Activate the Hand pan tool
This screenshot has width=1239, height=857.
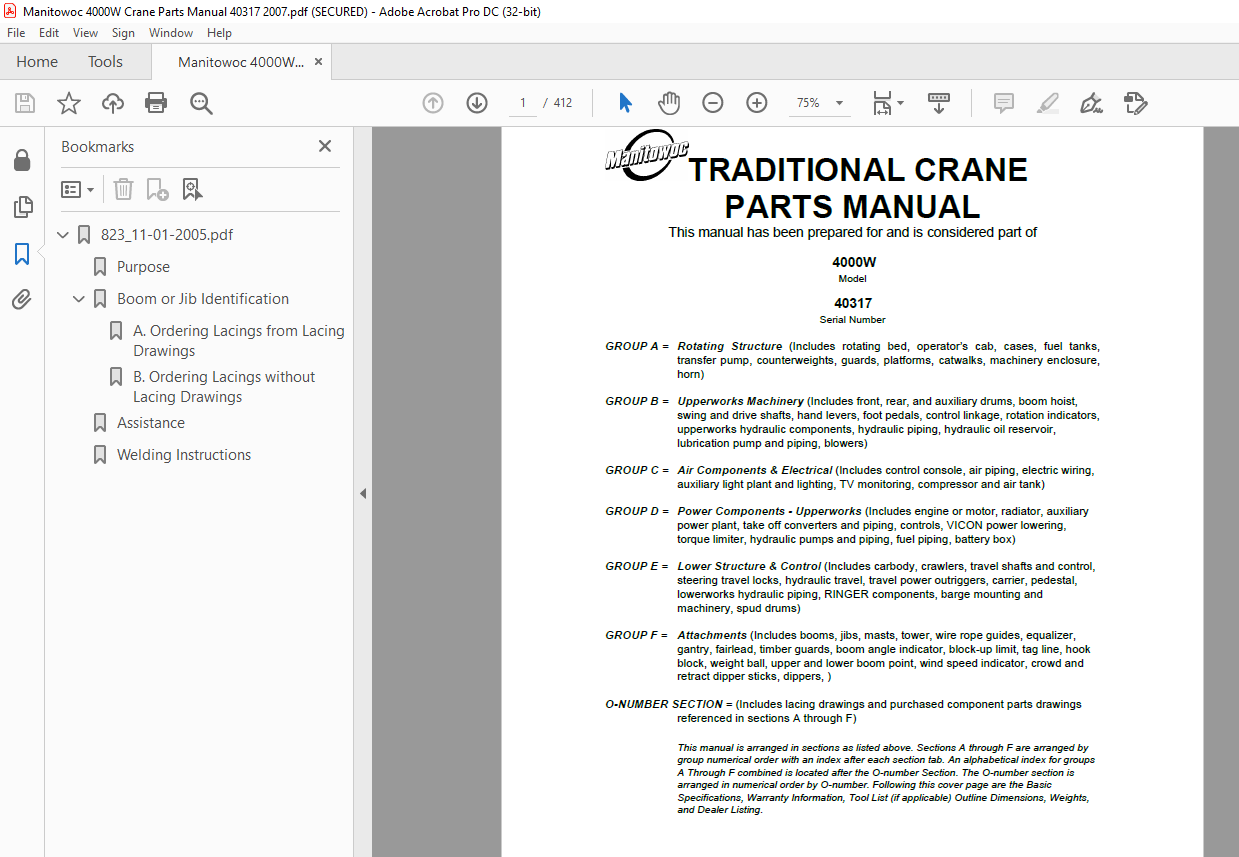[669, 103]
